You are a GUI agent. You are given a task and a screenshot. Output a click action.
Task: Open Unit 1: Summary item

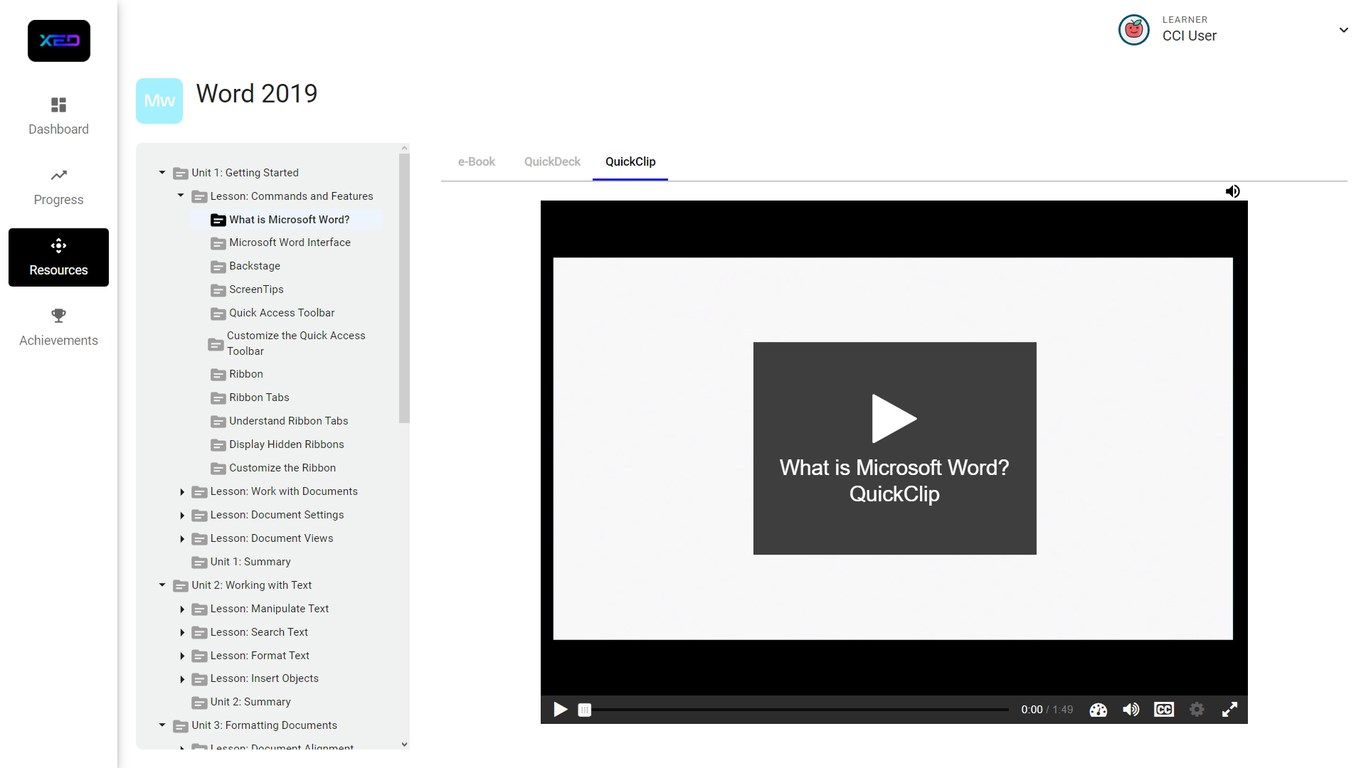click(250, 562)
